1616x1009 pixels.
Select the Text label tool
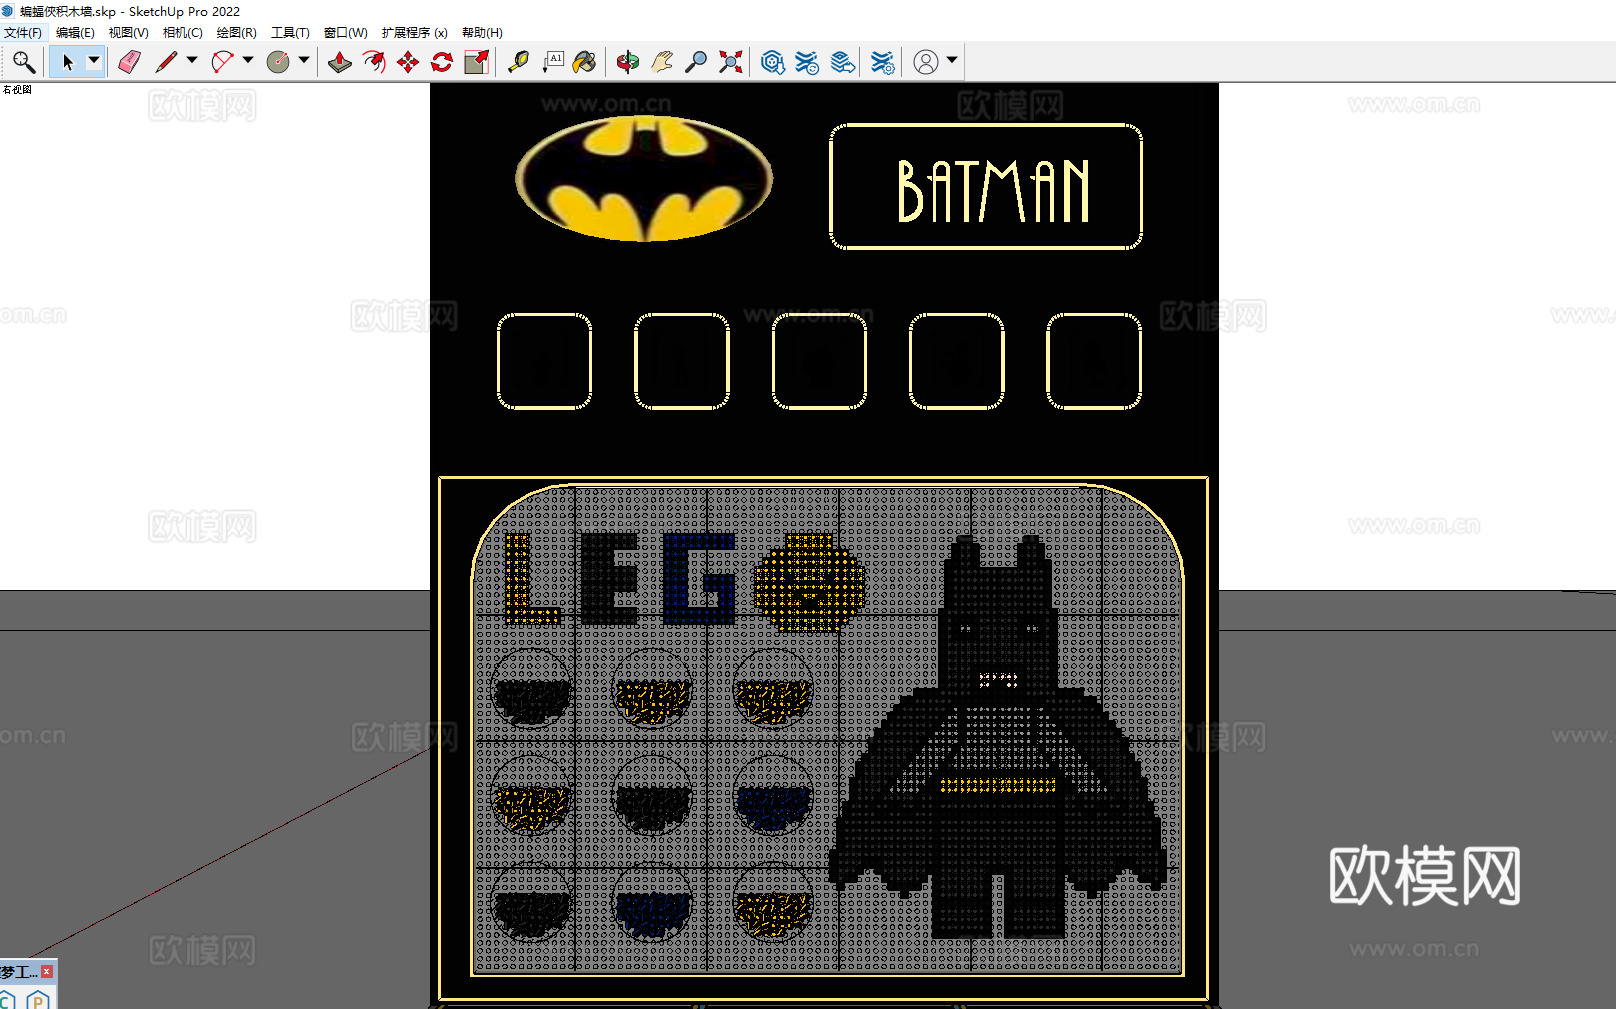(552, 62)
